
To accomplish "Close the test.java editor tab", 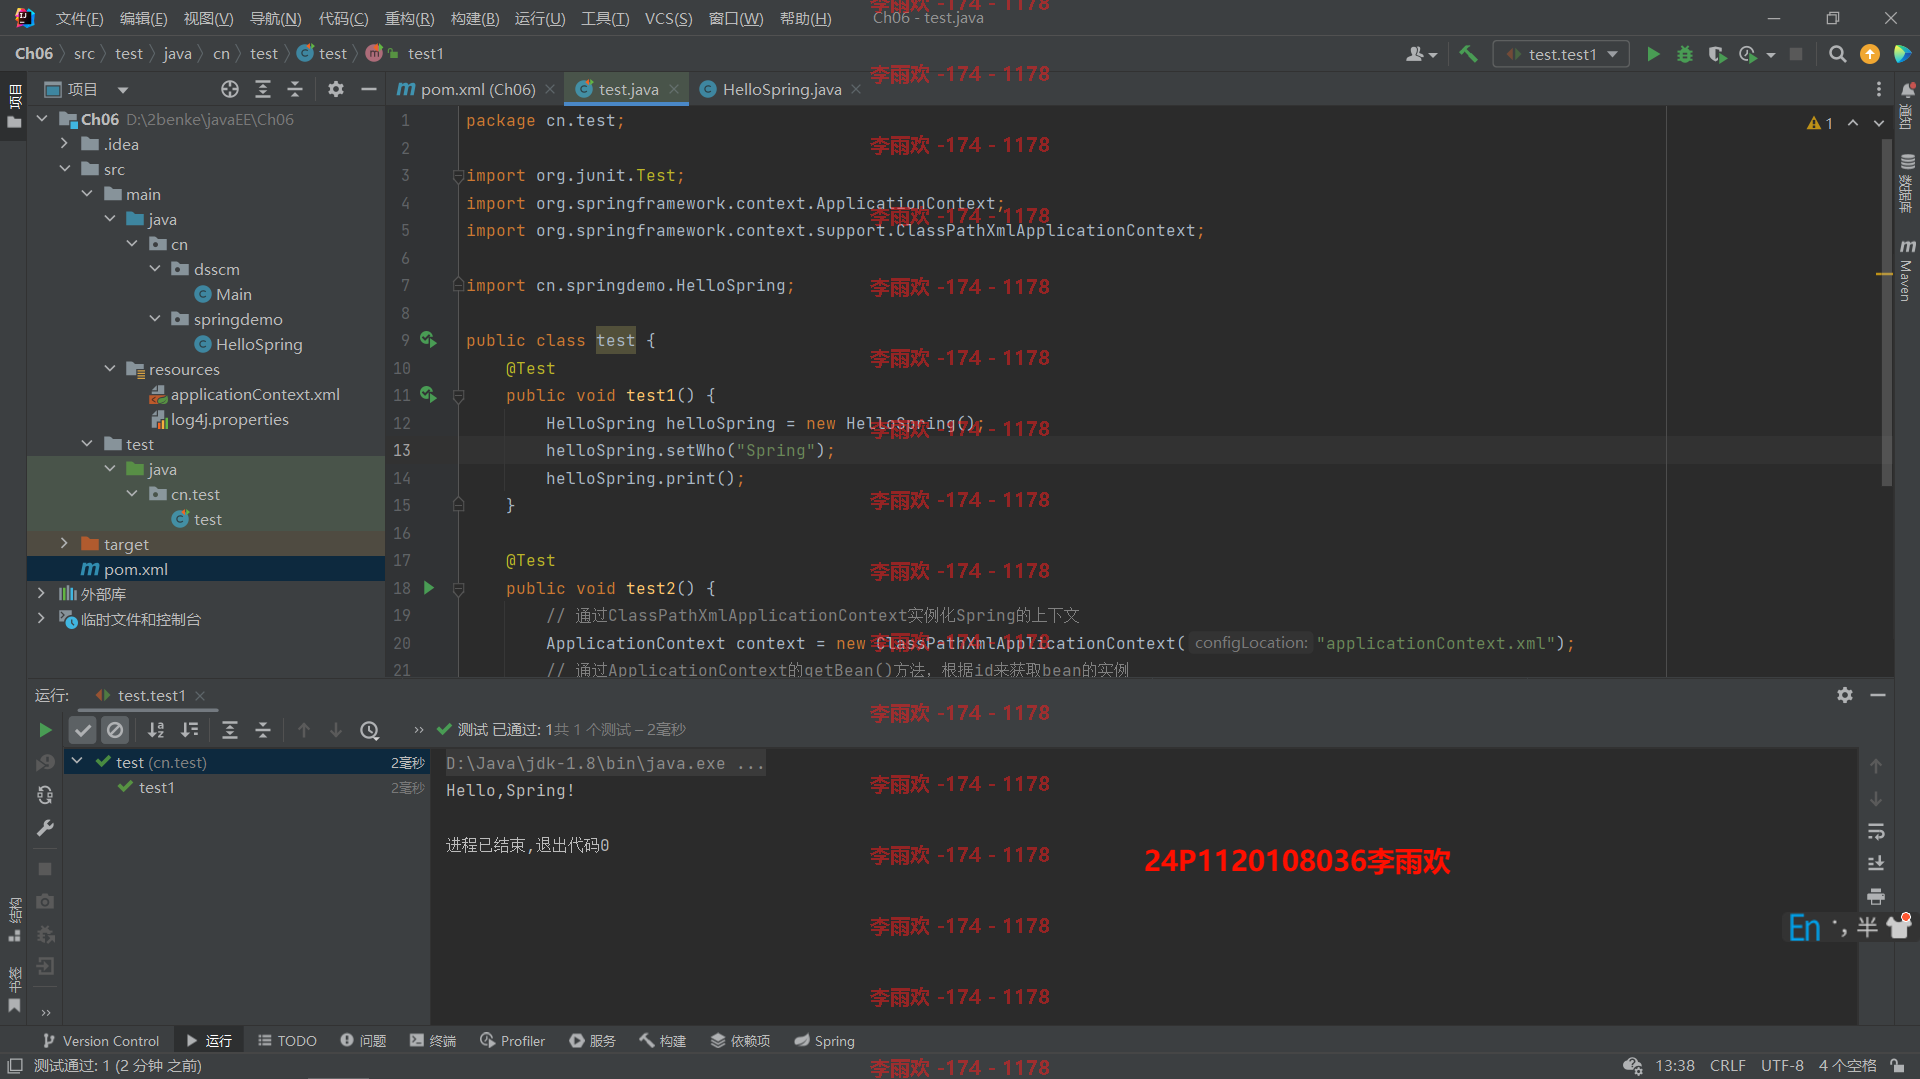I will (x=674, y=89).
